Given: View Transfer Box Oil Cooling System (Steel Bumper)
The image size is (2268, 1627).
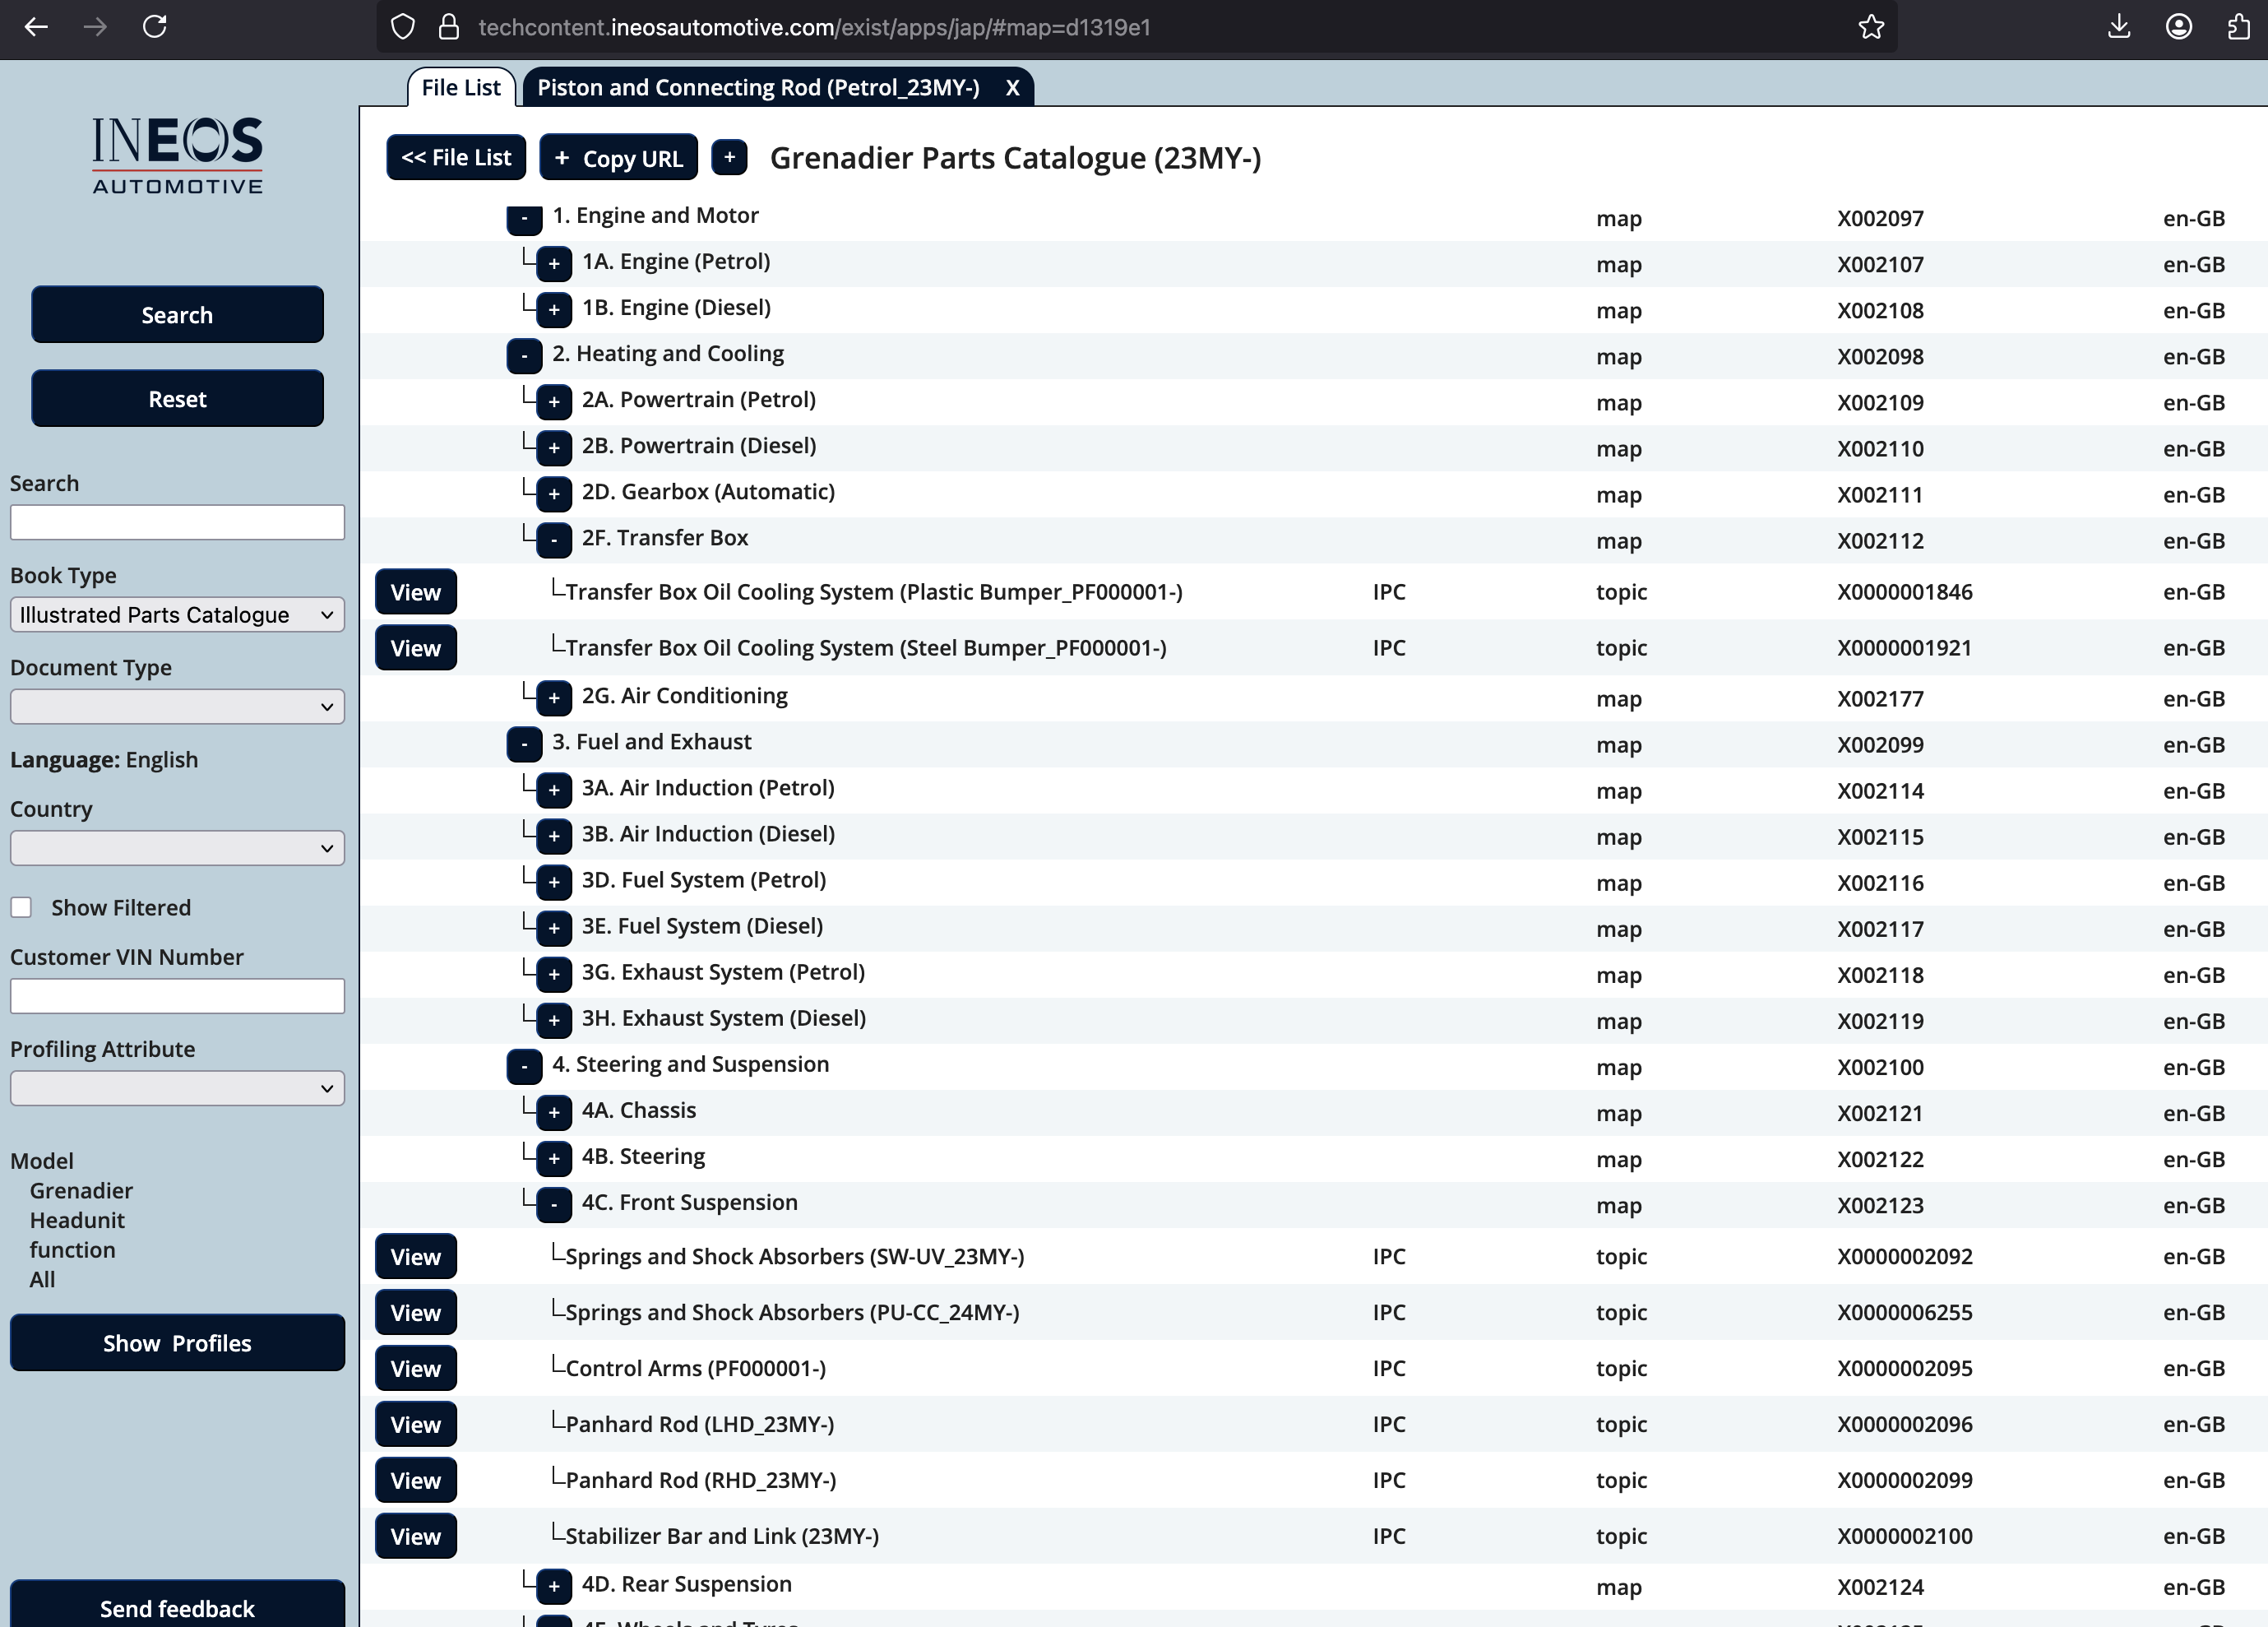Looking at the screenshot, I should [x=416, y=648].
